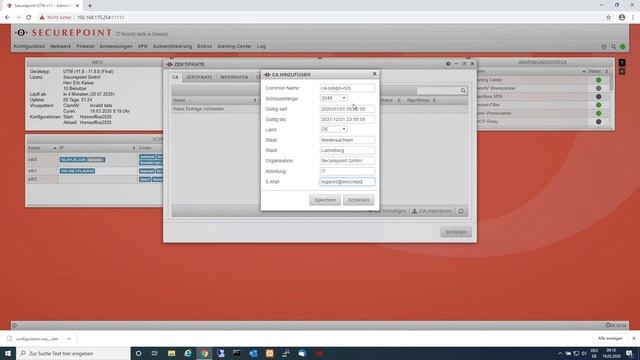The height and width of the screenshot is (360, 640).
Task: Click the Status column header in Anwendungsstatus
Action: click(598, 71)
